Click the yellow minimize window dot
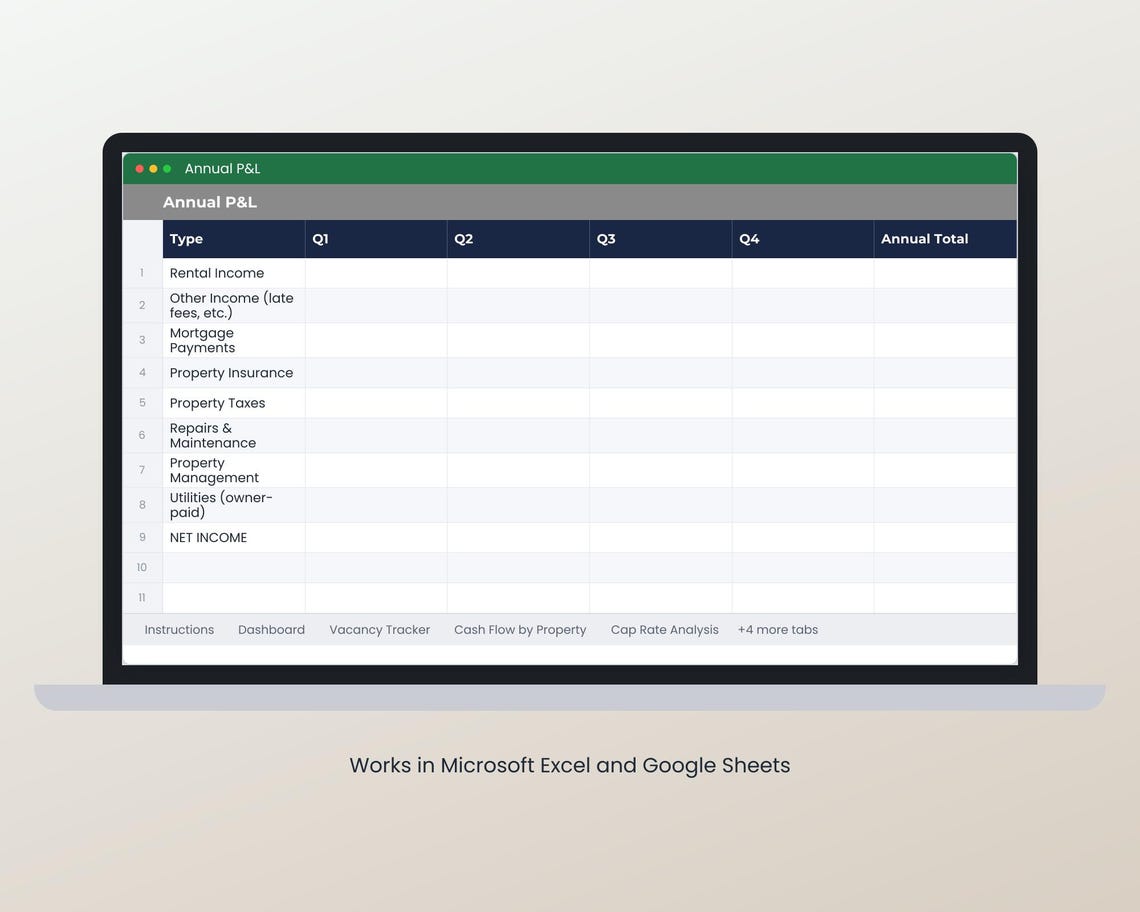Image resolution: width=1140 pixels, height=912 pixels. click(x=153, y=169)
